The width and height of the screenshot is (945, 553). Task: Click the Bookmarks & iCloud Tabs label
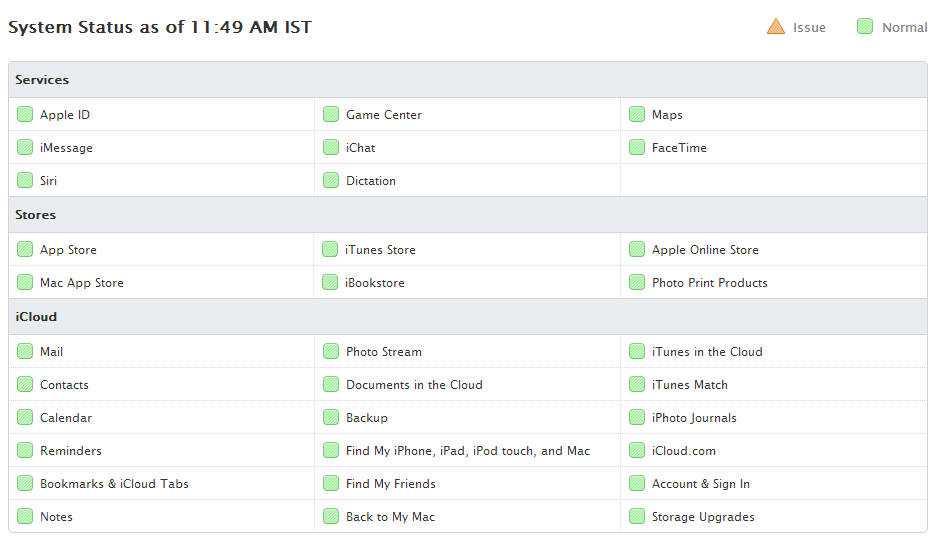[x=114, y=484]
